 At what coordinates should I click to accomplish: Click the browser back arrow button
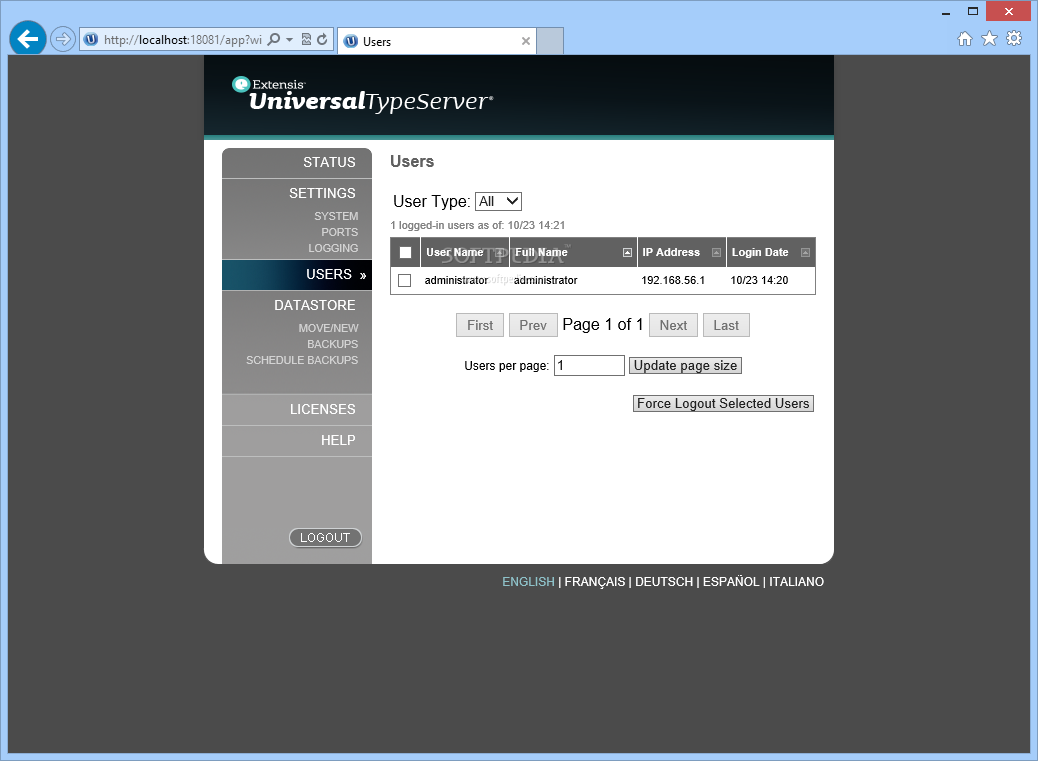28,39
